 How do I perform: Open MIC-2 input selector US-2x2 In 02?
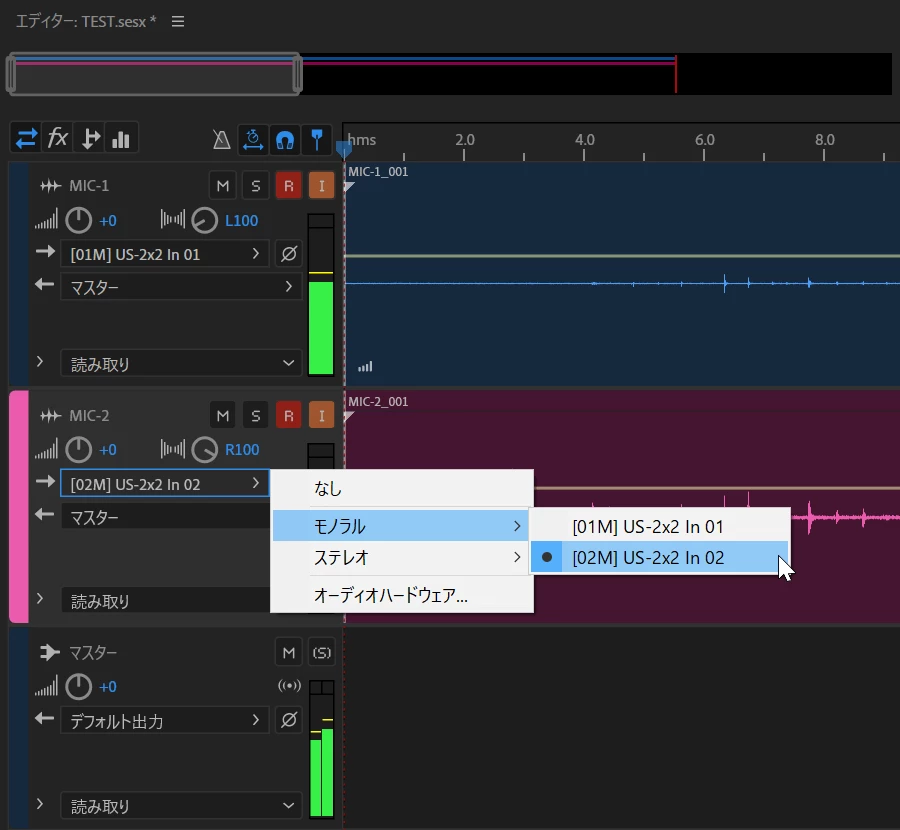click(x=165, y=483)
